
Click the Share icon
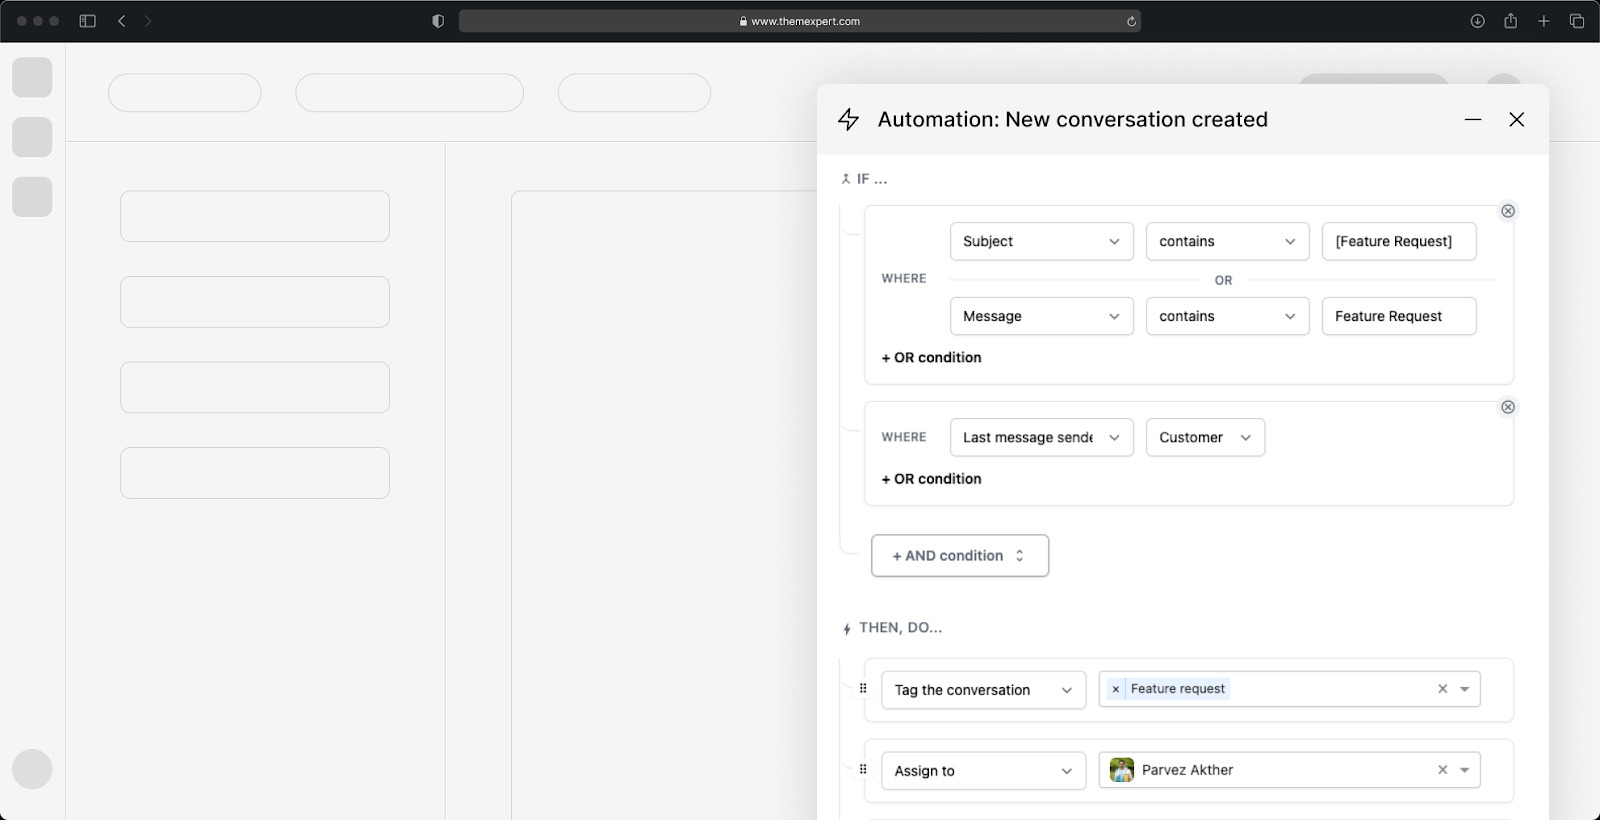click(x=1510, y=21)
